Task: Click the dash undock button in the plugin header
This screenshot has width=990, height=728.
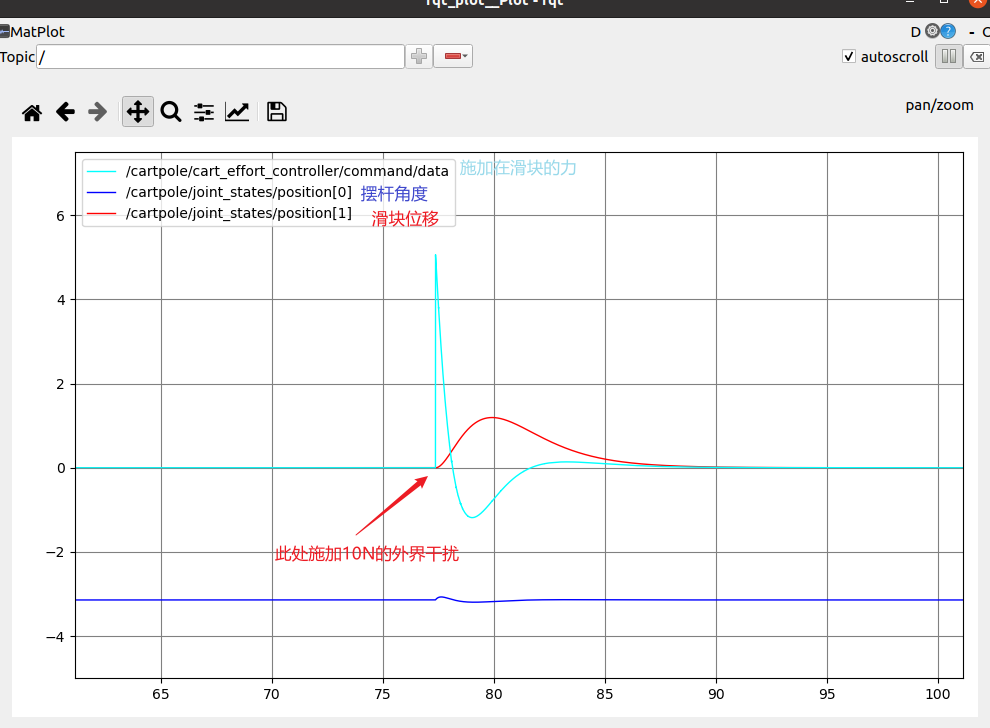Action: 972,32
